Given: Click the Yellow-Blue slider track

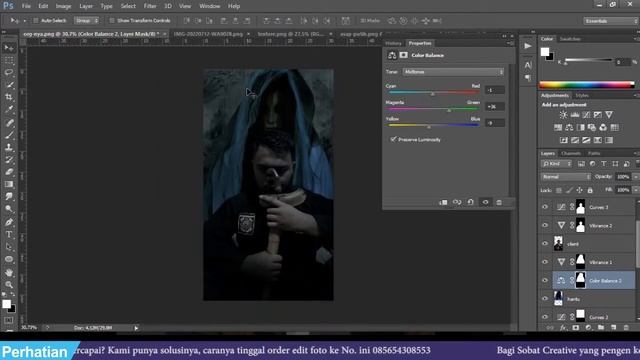Looking at the screenshot, I should pos(433,125).
